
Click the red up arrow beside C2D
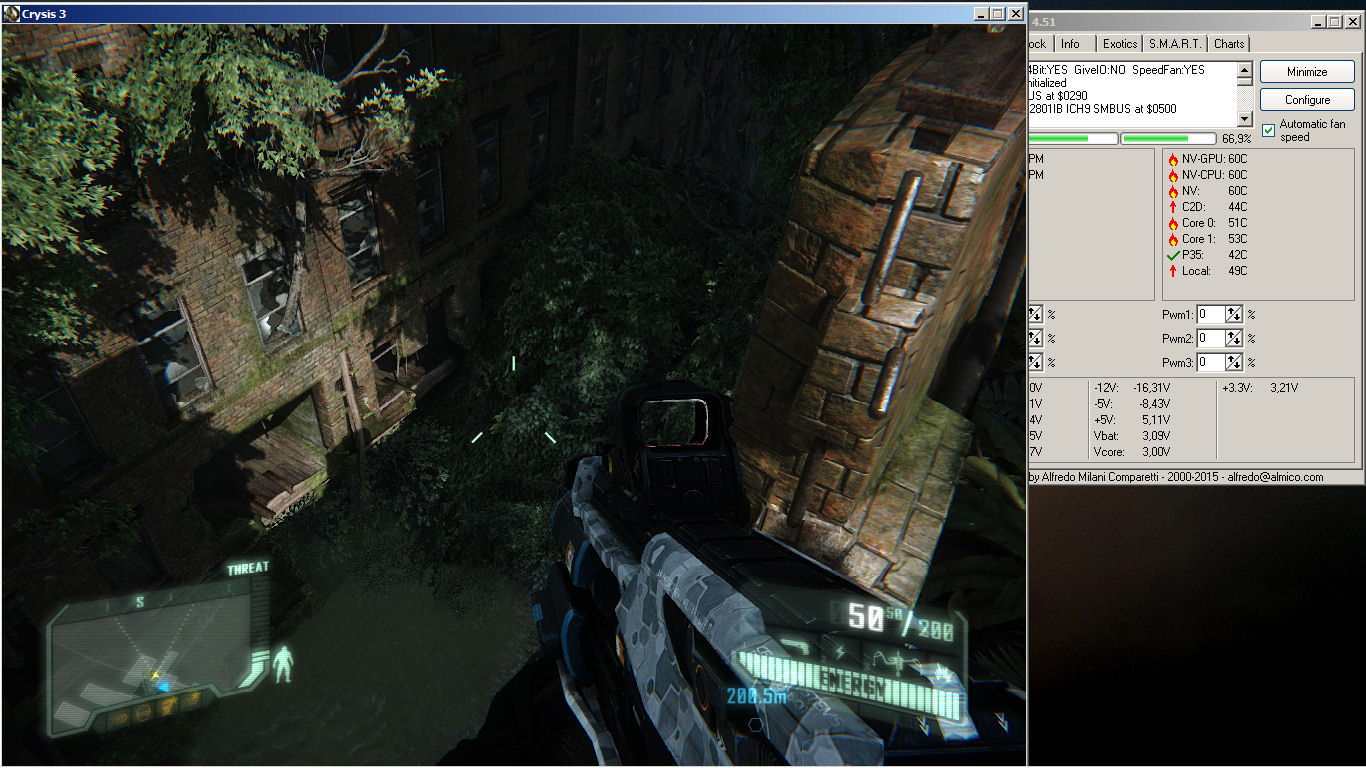[1173, 207]
